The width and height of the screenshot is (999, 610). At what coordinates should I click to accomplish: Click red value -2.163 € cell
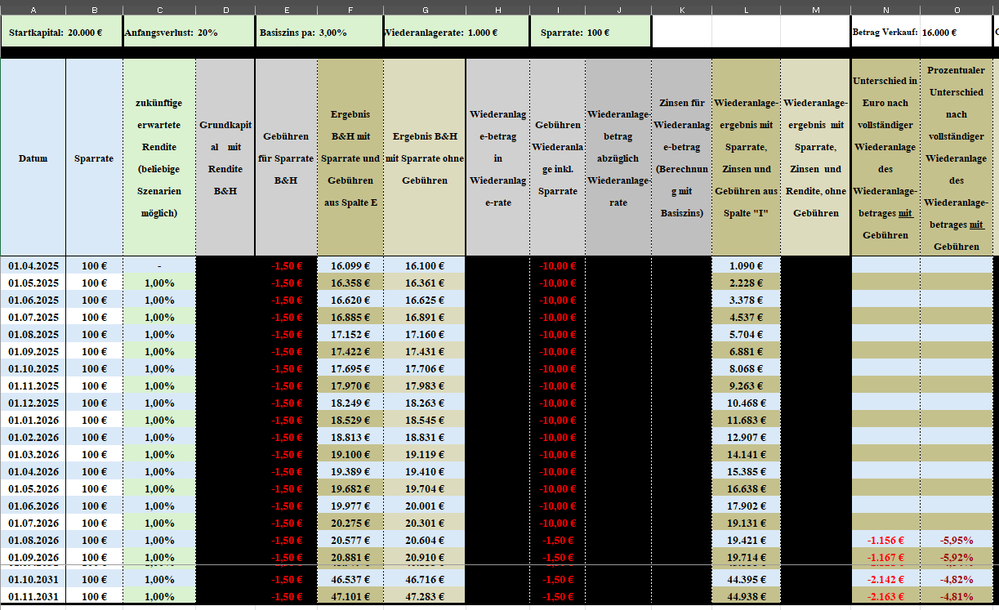[886, 597]
